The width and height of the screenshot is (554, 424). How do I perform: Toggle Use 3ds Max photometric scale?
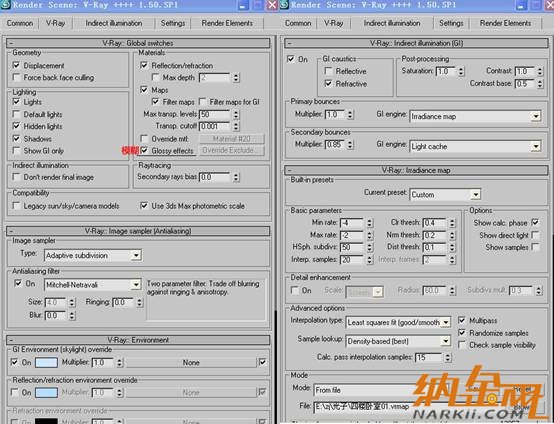pyautogui.click(x=144, y=206)
